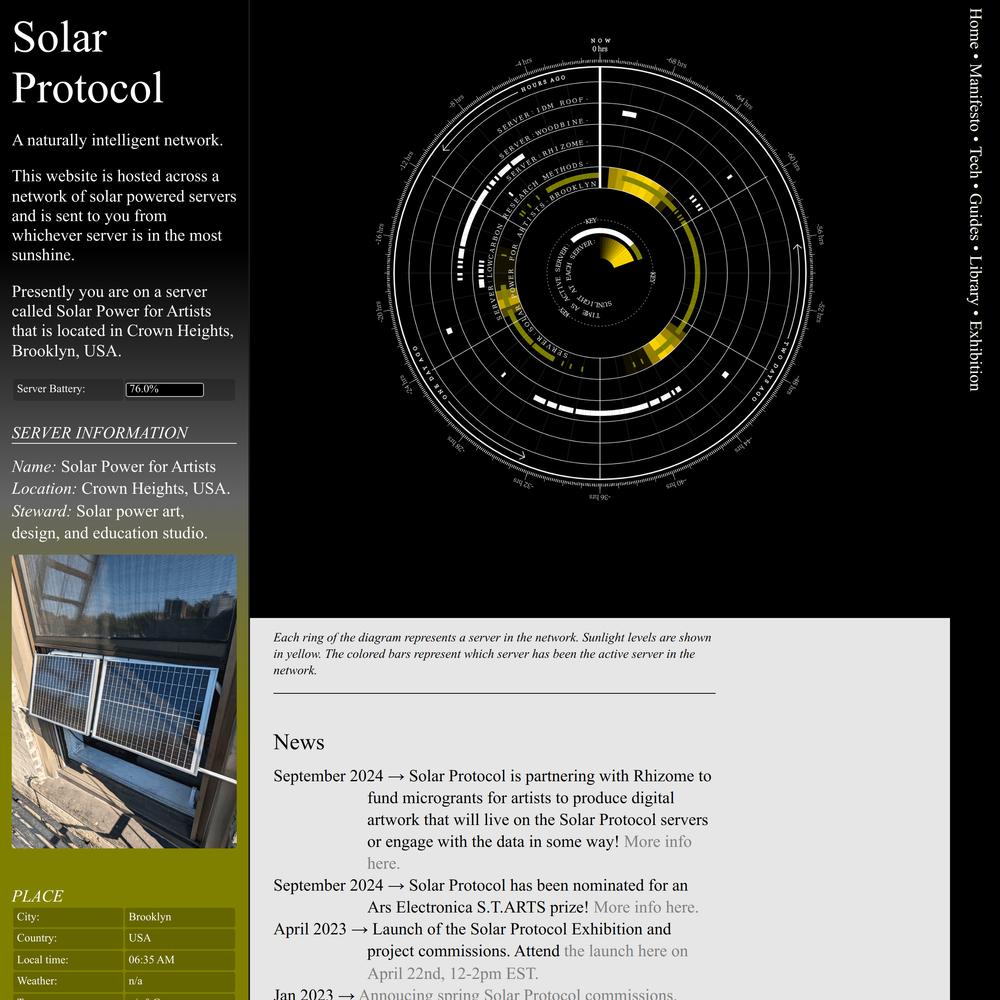The width and height of the screenshot is (1000, 1000).
Task: Click the SERVER INFORMATION heading
Action: (99, 432)
